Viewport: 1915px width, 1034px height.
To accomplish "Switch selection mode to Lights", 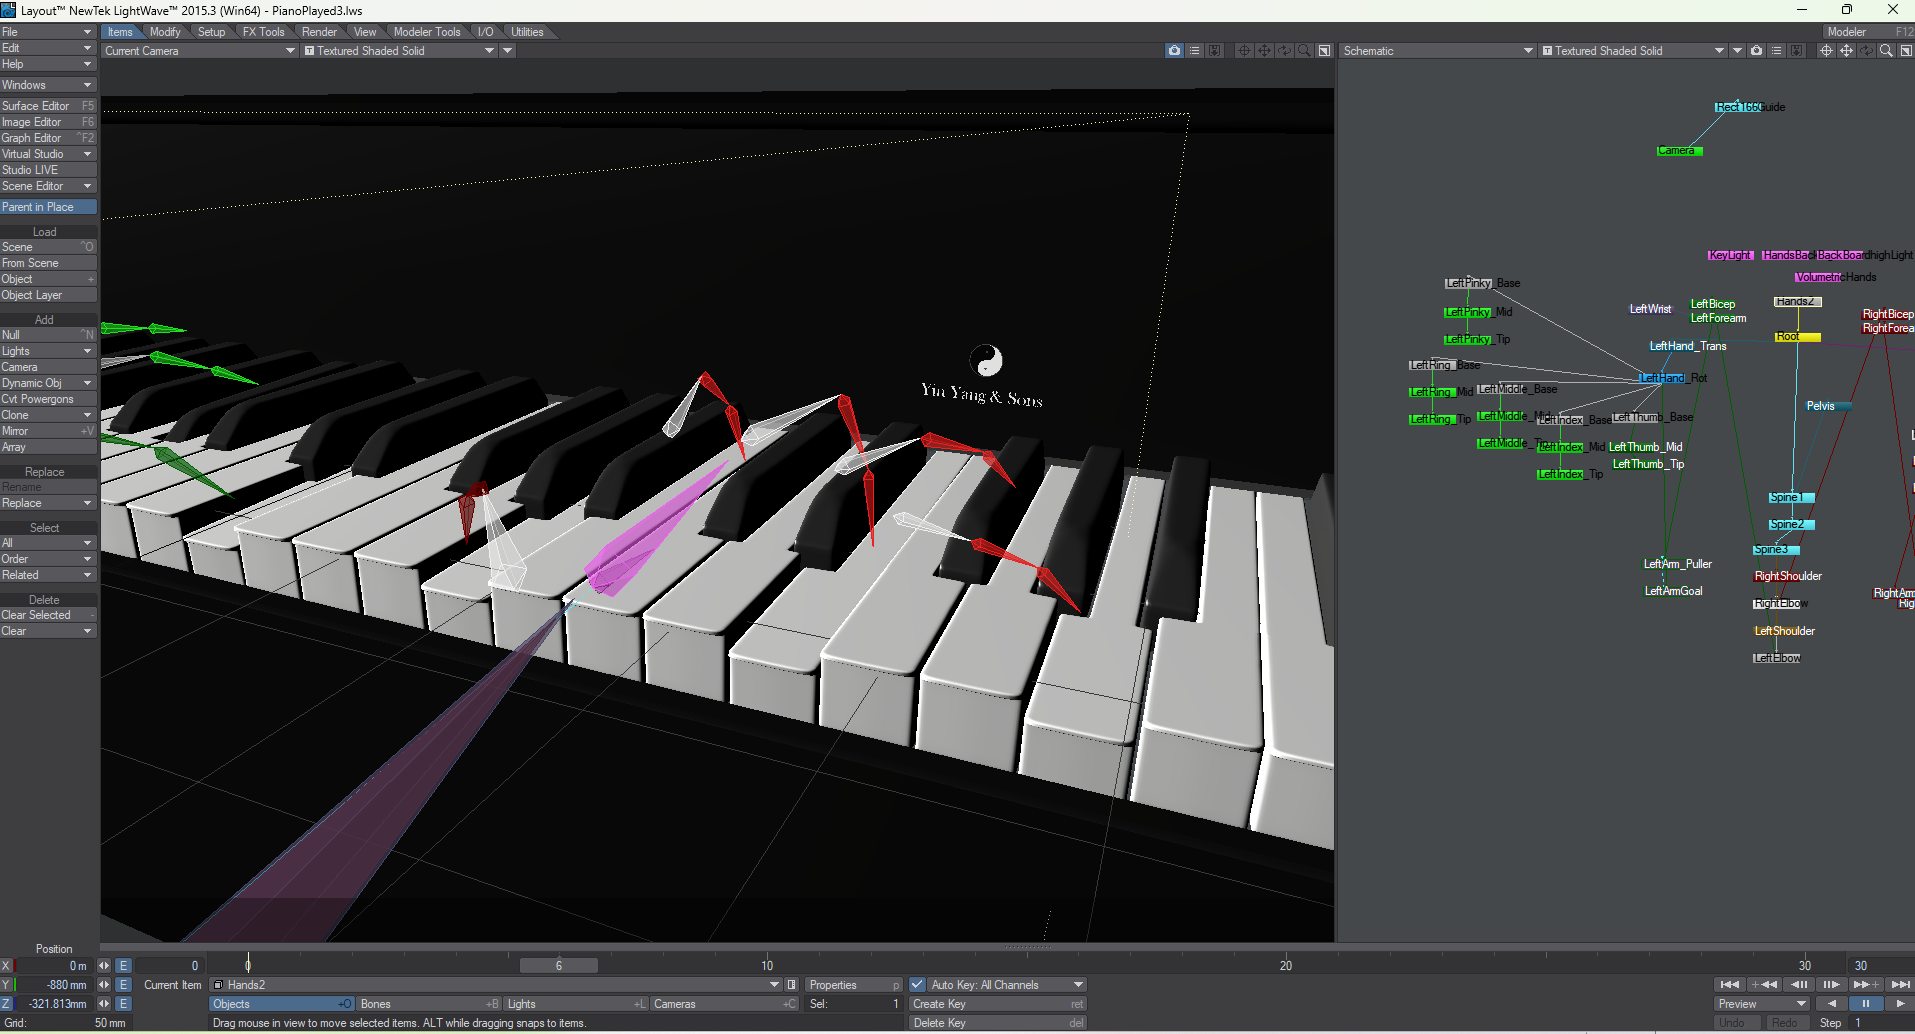I will [x=576, y=1004].
